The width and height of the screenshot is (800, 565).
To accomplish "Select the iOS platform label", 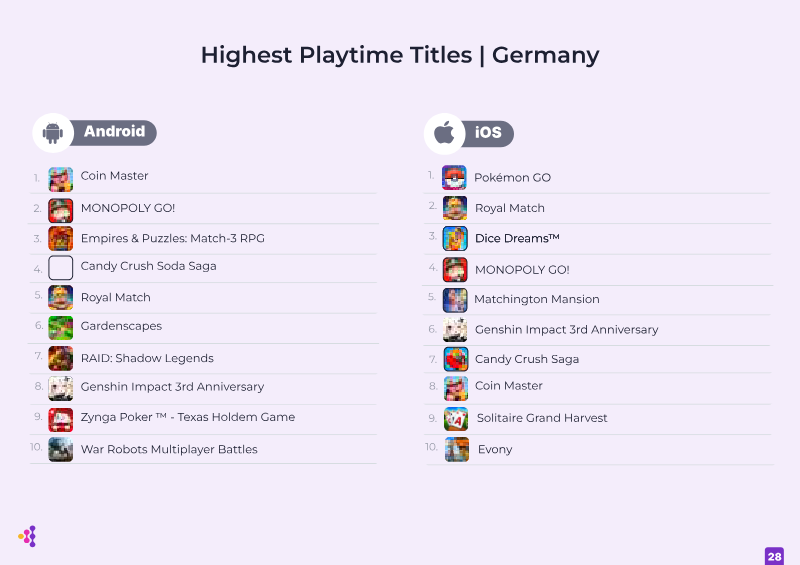I will pyautogui.click(x=488, y=133).
